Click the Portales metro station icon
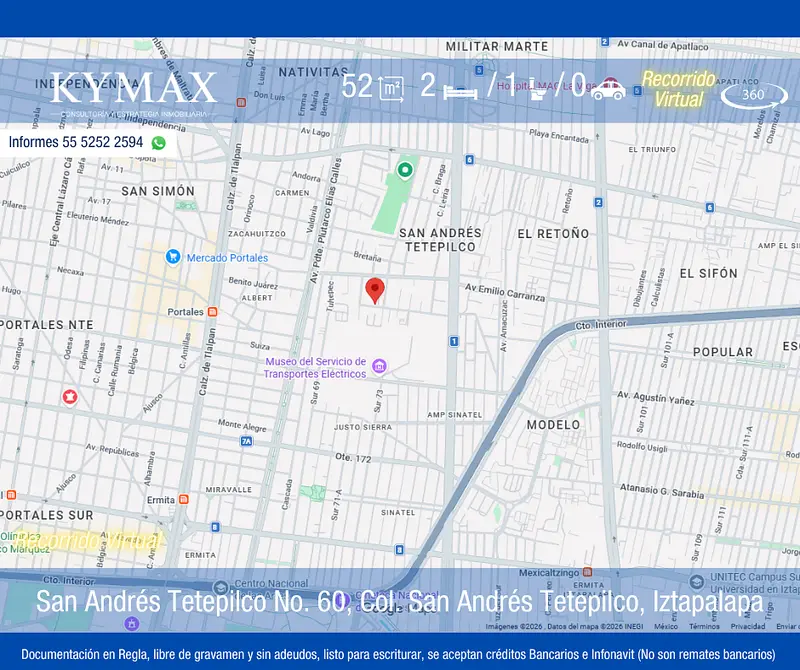The height and width of the screenshot is (670, 800). point(213,312)
